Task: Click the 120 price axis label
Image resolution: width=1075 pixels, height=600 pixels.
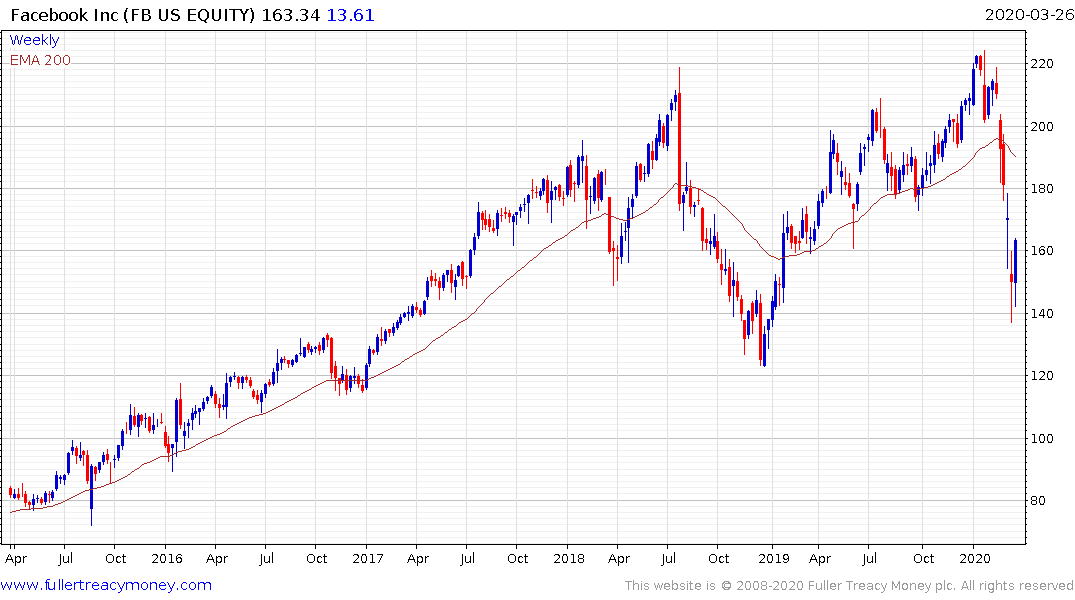Action: (x=1042, y=376)
